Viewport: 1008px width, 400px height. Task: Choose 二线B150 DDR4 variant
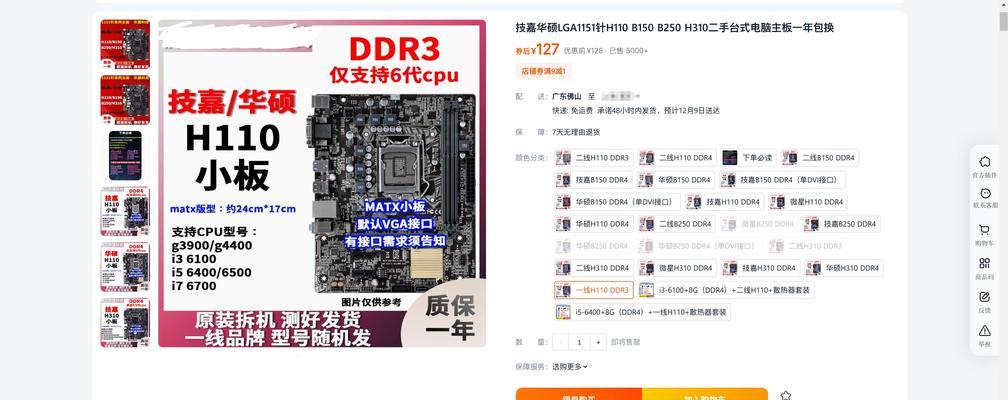820,158
